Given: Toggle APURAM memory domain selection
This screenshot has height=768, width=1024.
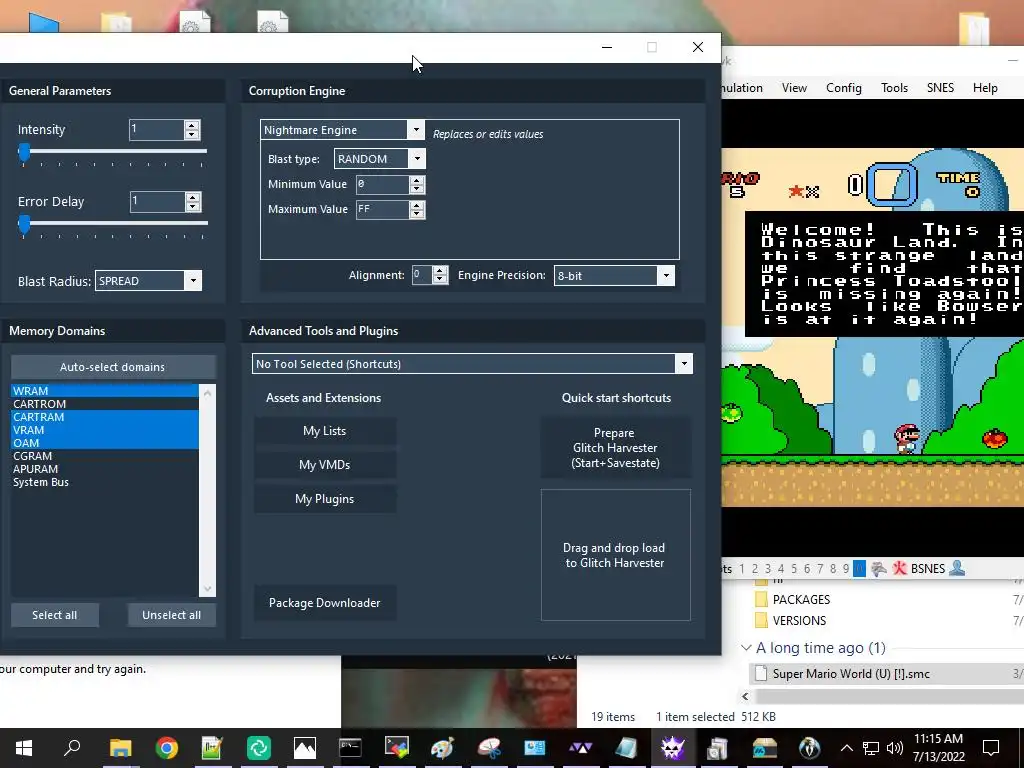Looking at the screenshot, I should [x=104, y=469].
